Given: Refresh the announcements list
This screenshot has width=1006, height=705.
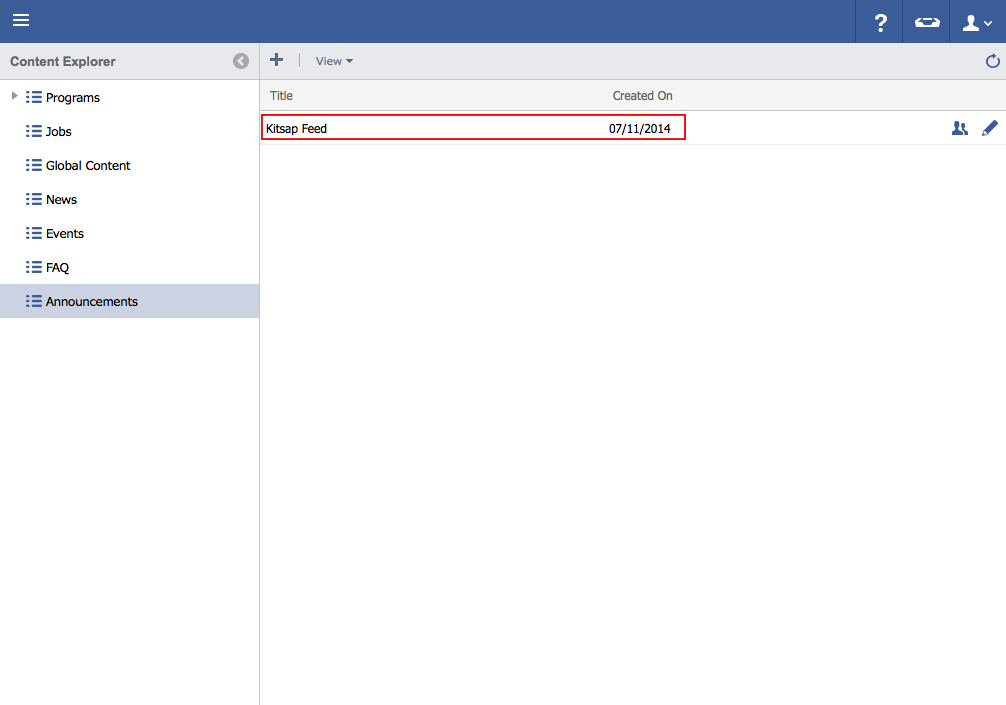Looking at the screenshot, I should (992, 61).
